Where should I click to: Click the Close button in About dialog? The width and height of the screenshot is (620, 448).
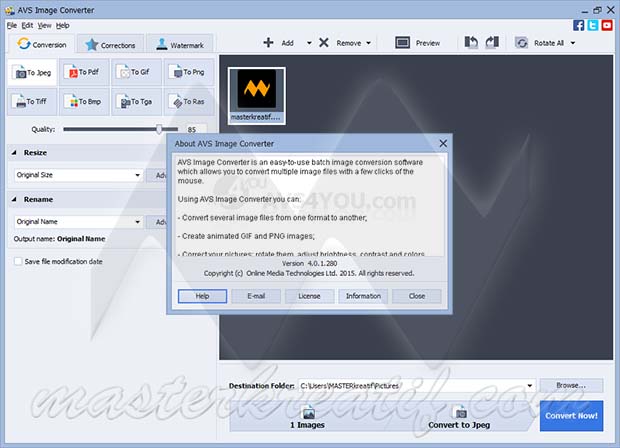[417, 296]
